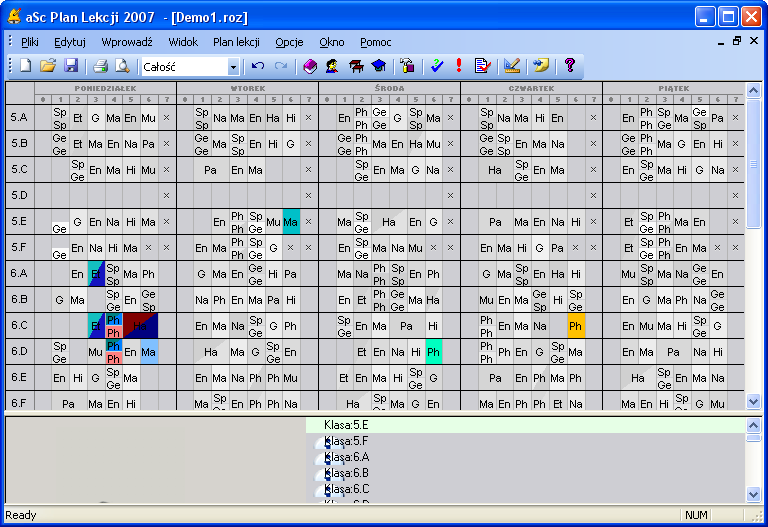Select orange Ph lesson in 6.C Thursday
Image resolution: width=768 pixels, height=527 pixels.
(x=576, y=326)
